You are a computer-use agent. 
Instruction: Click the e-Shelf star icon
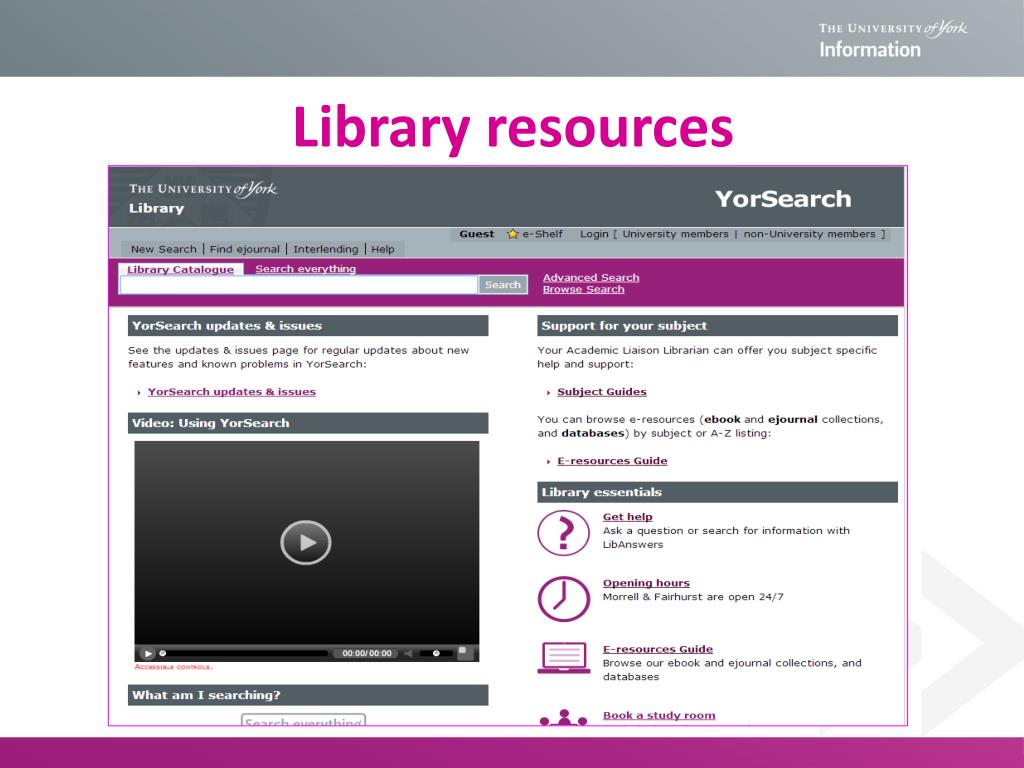[513, 234]
